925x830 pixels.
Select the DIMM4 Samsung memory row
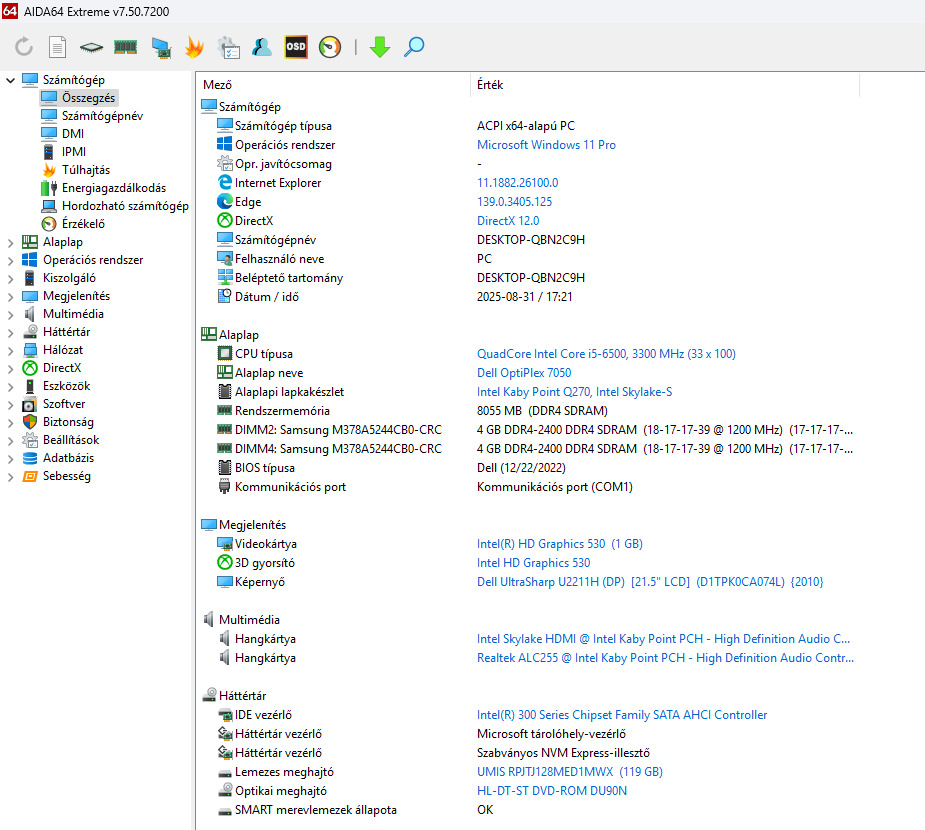536,449
